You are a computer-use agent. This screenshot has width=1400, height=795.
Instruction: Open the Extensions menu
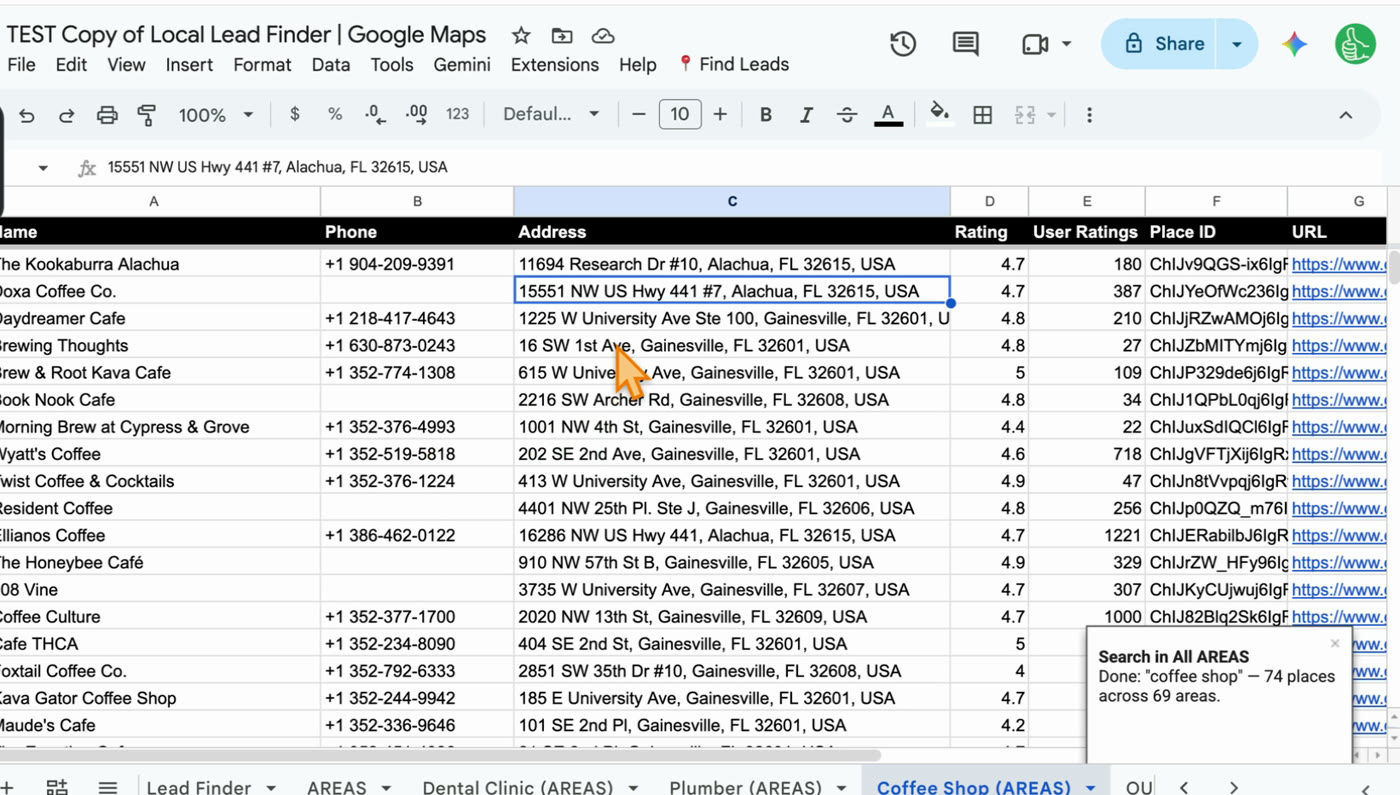point(555,65)
